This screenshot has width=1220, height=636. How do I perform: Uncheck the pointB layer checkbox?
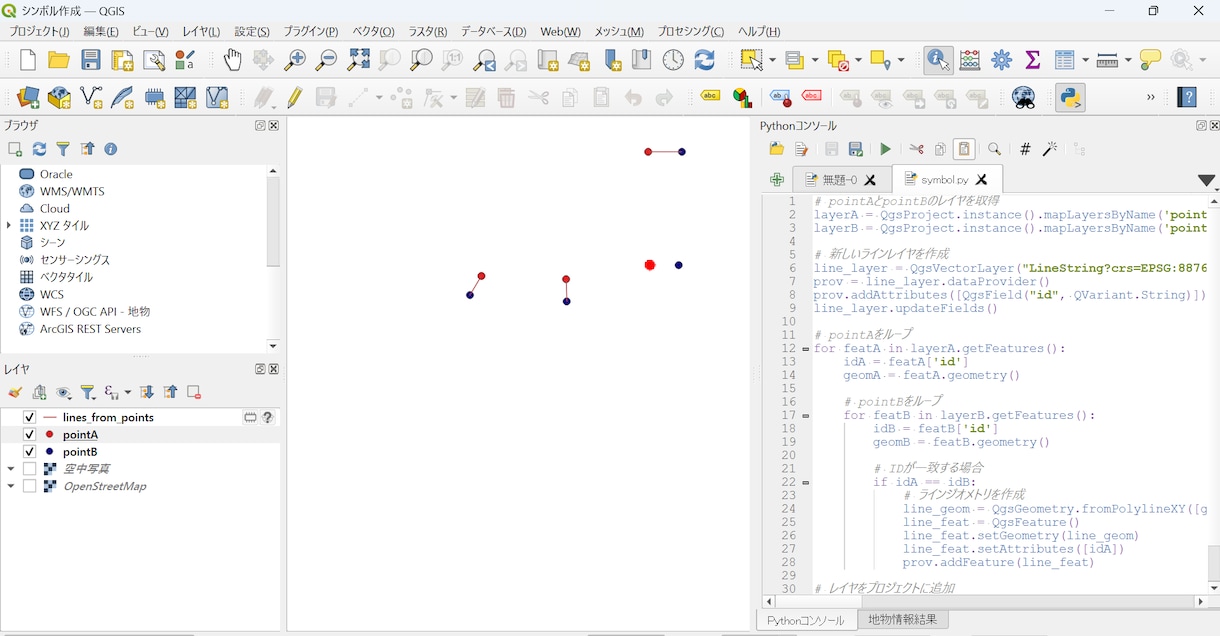[29, 452]
